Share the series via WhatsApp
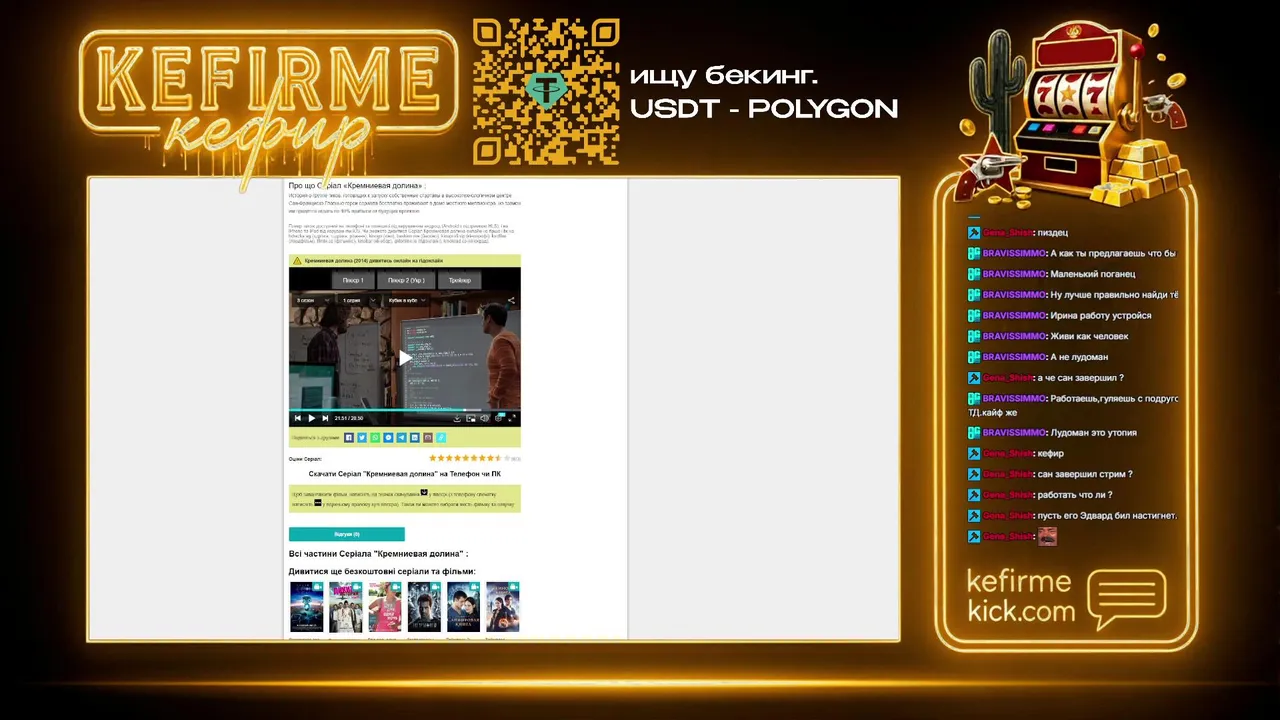Screen dimensions: 1280x720 pos(375,438)
